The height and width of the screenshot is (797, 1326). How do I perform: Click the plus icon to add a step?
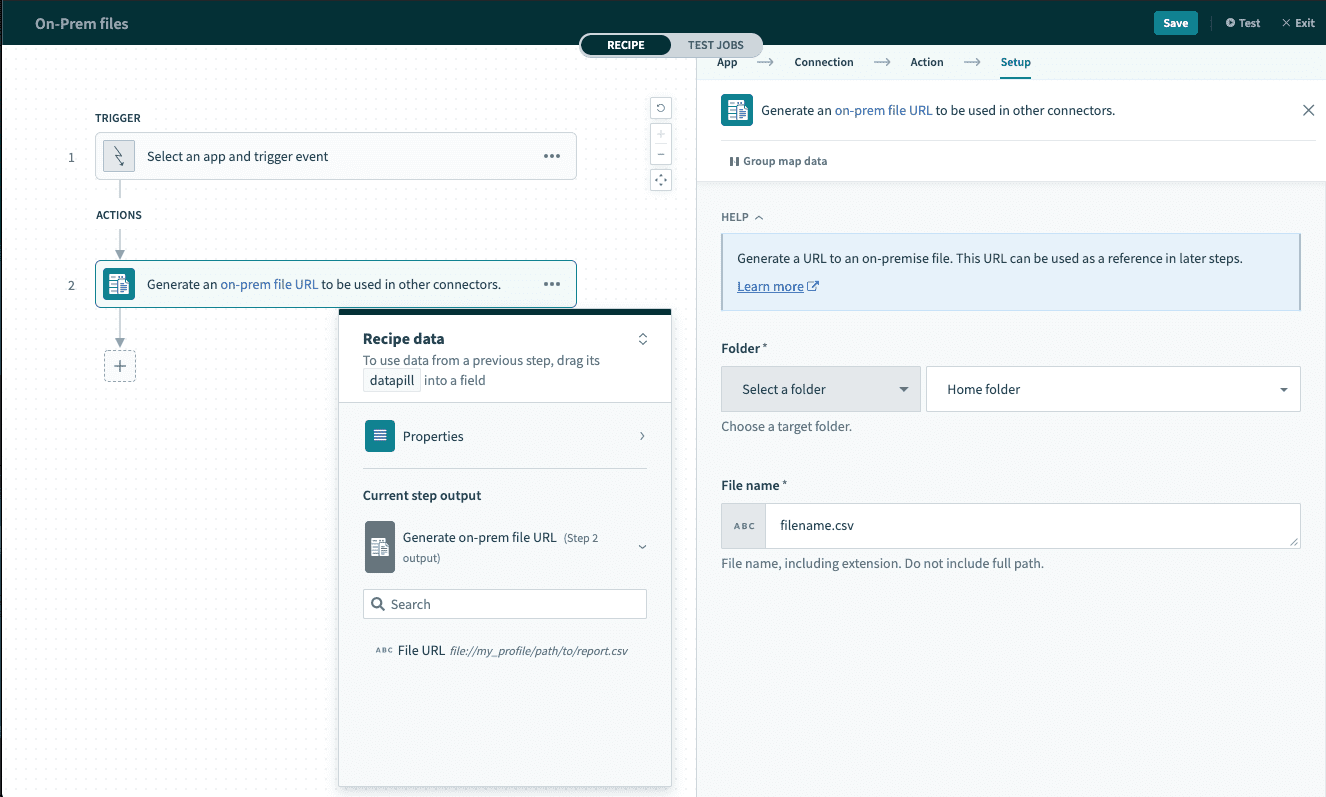pyautogui.click(x=120, y=366)
